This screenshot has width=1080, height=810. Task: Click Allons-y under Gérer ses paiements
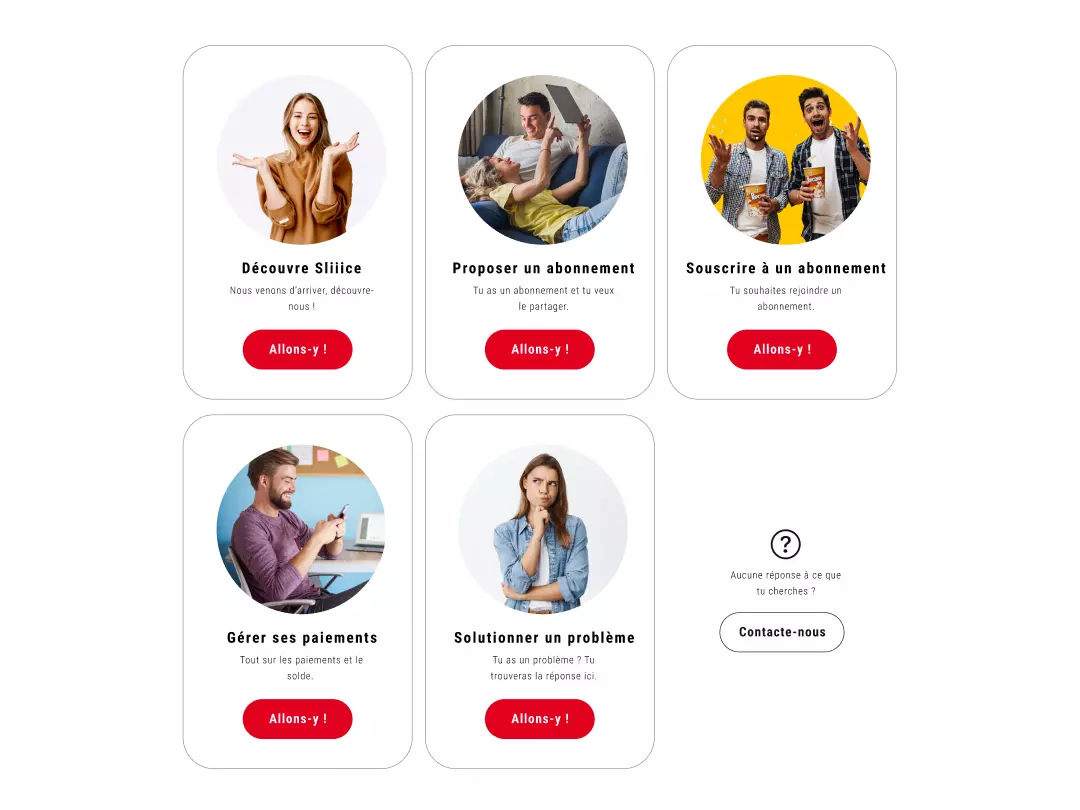coord(298,719)
